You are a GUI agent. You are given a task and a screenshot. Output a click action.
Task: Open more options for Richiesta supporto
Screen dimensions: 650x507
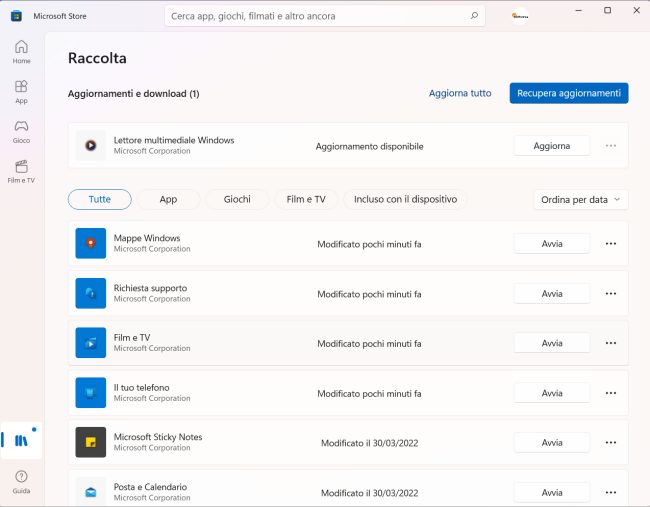pyautogui.click(x=611, y=294)
